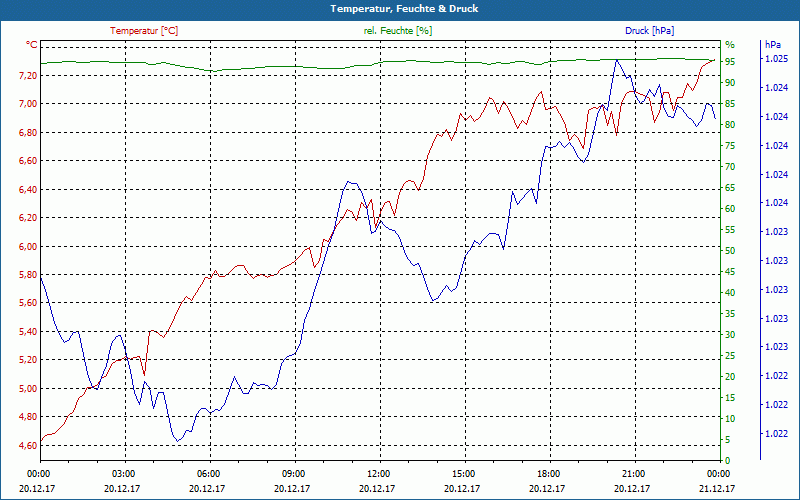Click the '65' humidity axis value
Image resolution: width=800 pixels, height=500 pixels.
pyautogui.click(x=730, y=188)
